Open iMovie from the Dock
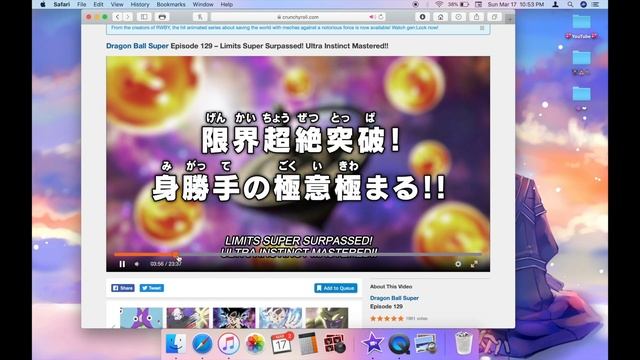640x360 pixels. (373, 344)
